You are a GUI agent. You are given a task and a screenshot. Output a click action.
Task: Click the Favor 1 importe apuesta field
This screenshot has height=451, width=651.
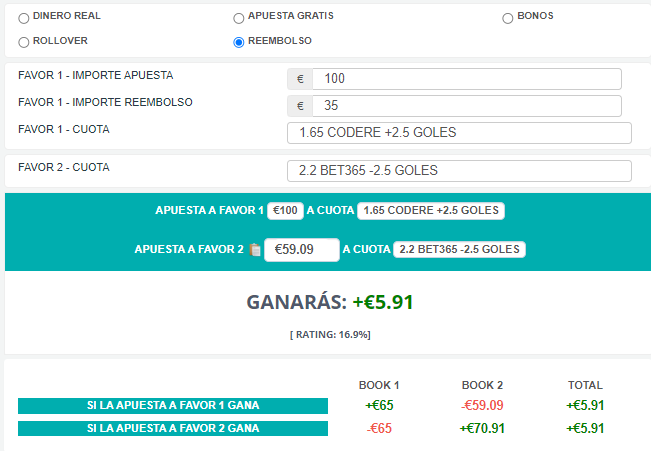[467, 79]
